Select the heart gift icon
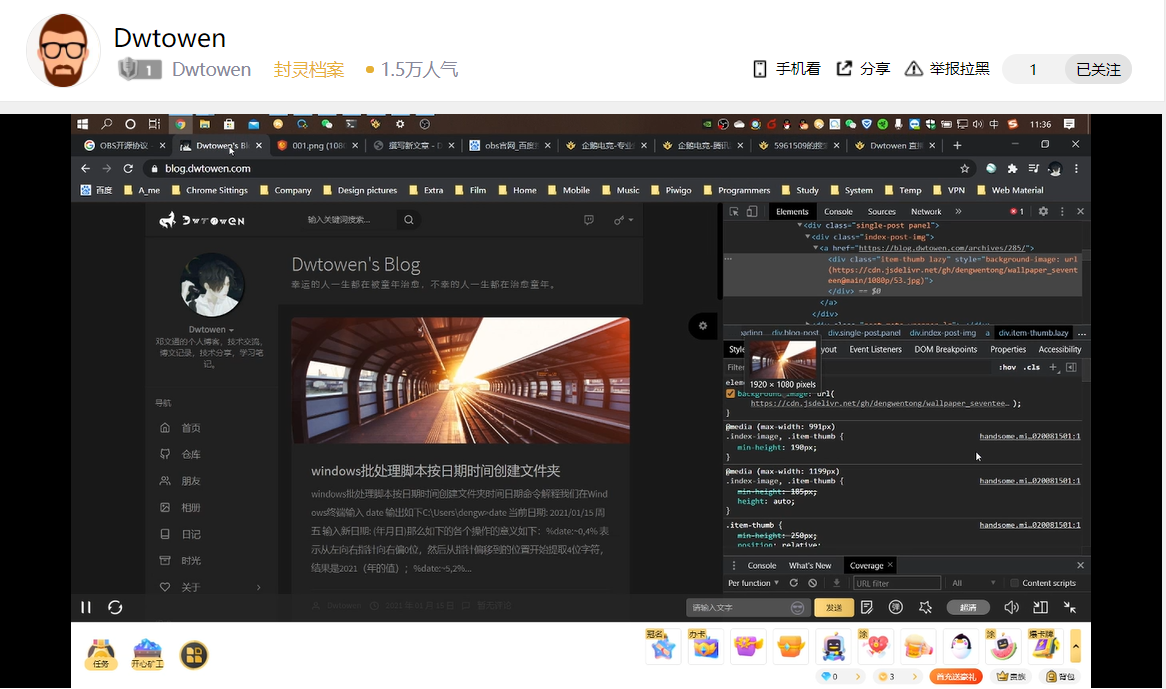Screen dimensions: 1166x689 pyautogui.click(x=876, y=646)
